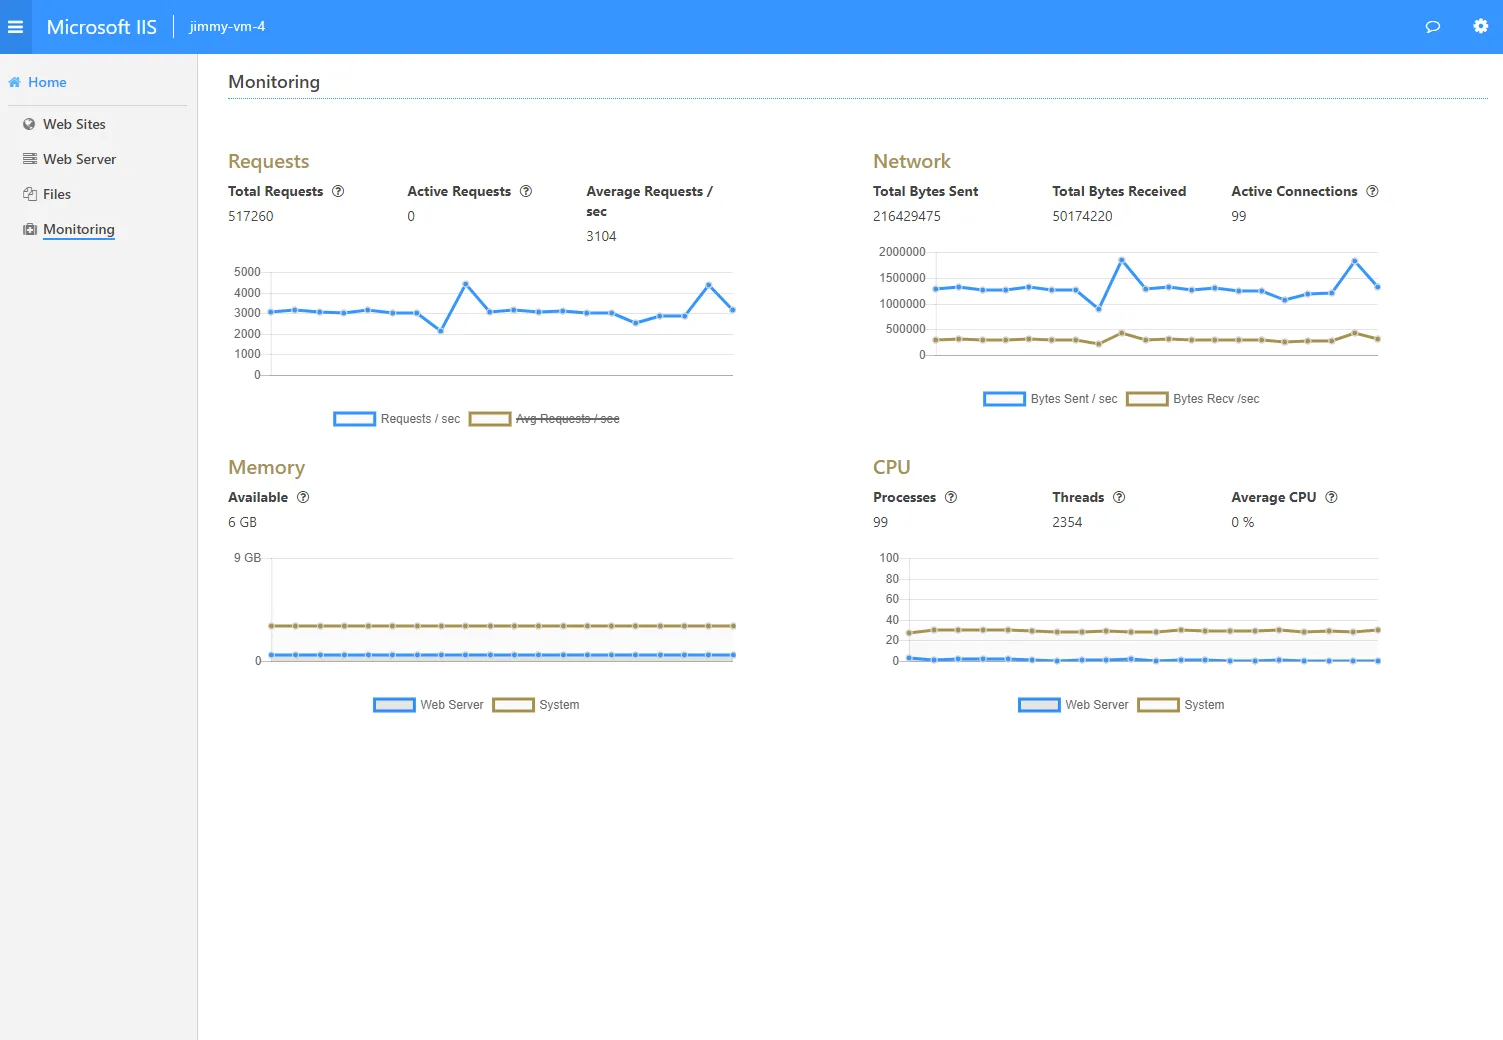Viewport: 1503px width, 1040px height.
Task: Click the feedback chat bubble icon
Action: (x=1432, y=27)
